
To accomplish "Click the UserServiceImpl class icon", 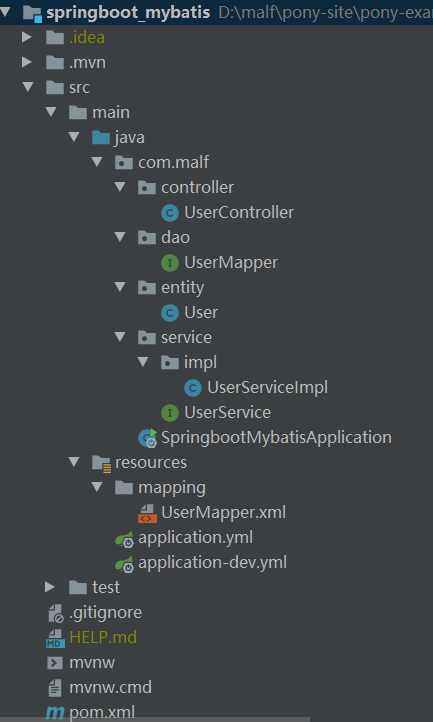I will point(193,388).
